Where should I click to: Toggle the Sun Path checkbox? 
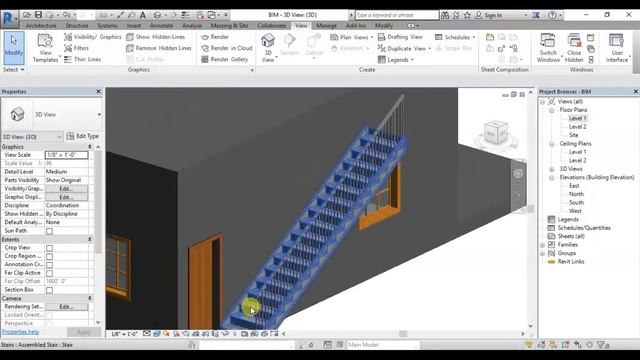pyautogui.click(x=49, y=231)
